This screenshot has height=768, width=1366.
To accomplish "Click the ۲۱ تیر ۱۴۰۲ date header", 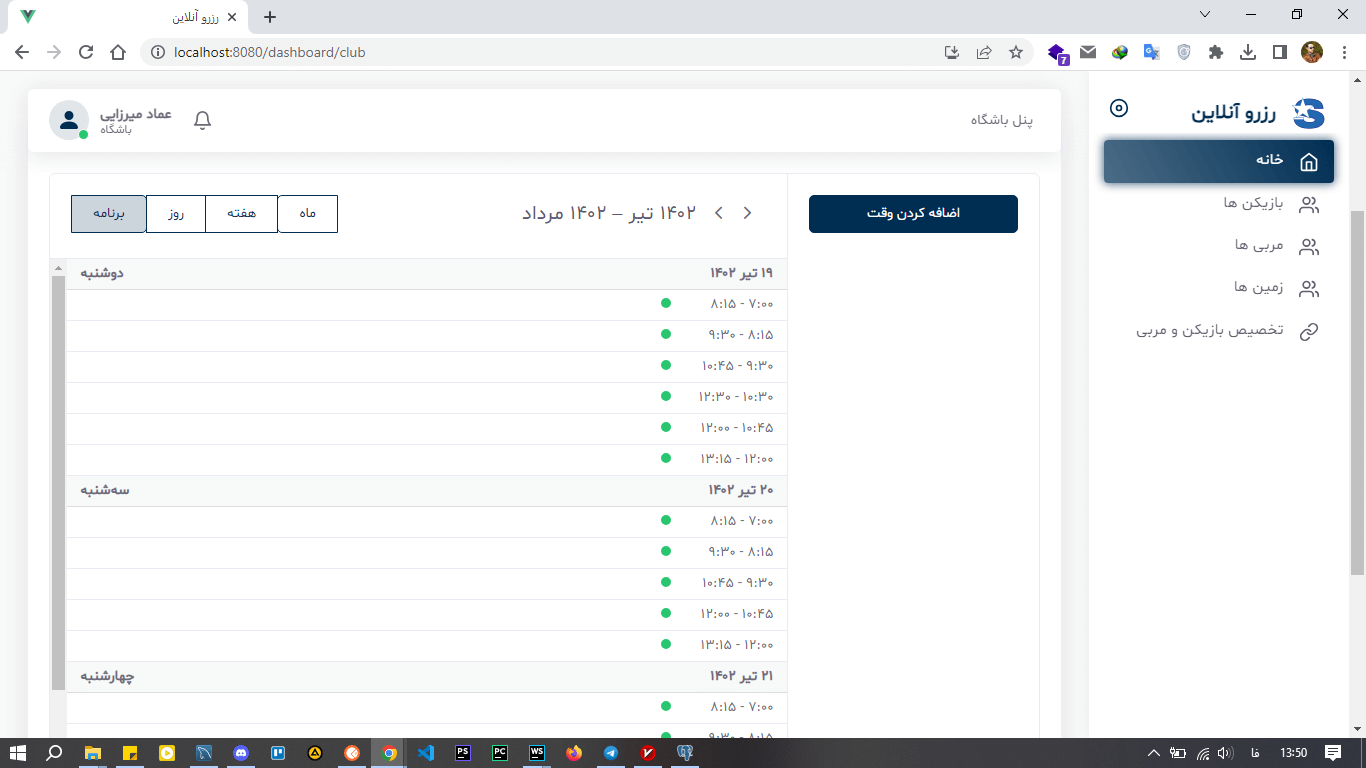I will [x=741, y=676].
